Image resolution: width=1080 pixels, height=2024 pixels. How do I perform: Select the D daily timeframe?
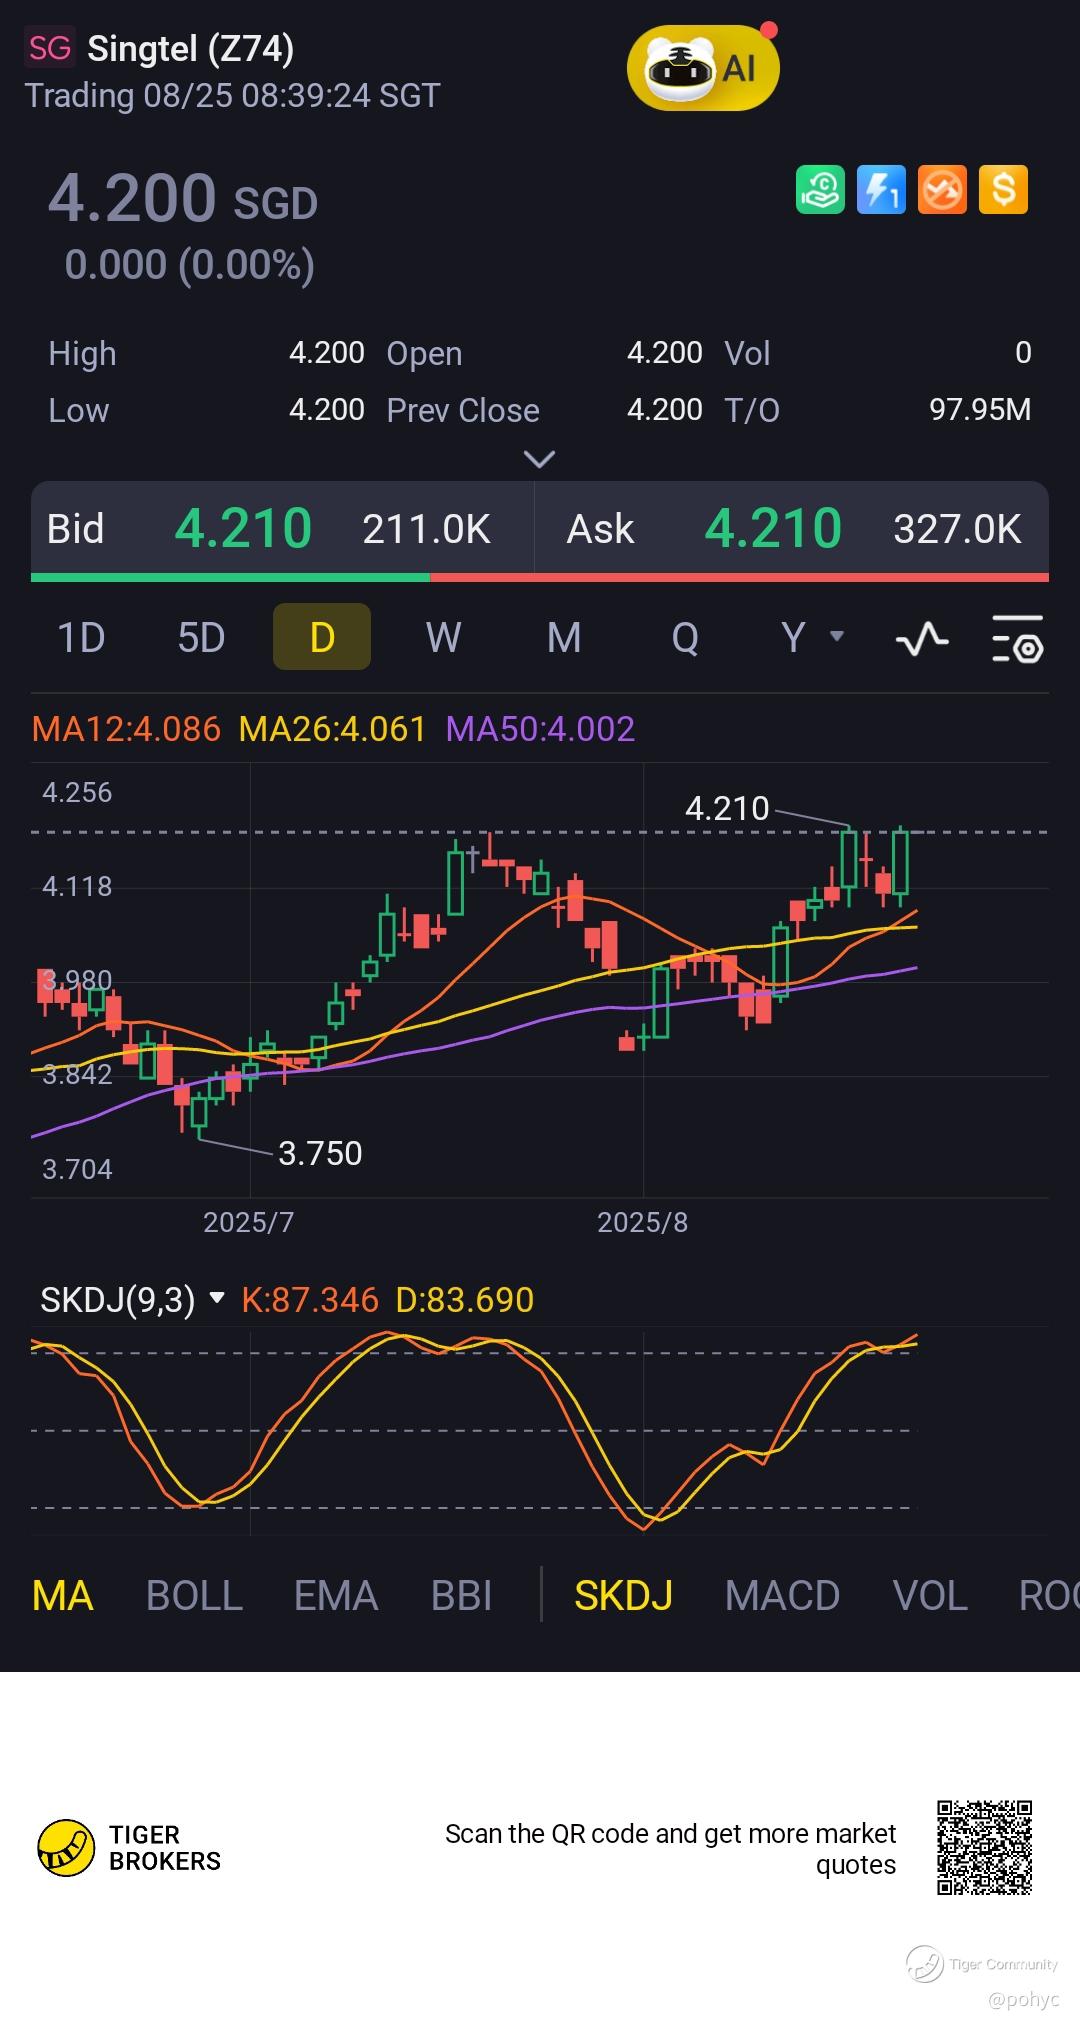click(x=322, y=637)
